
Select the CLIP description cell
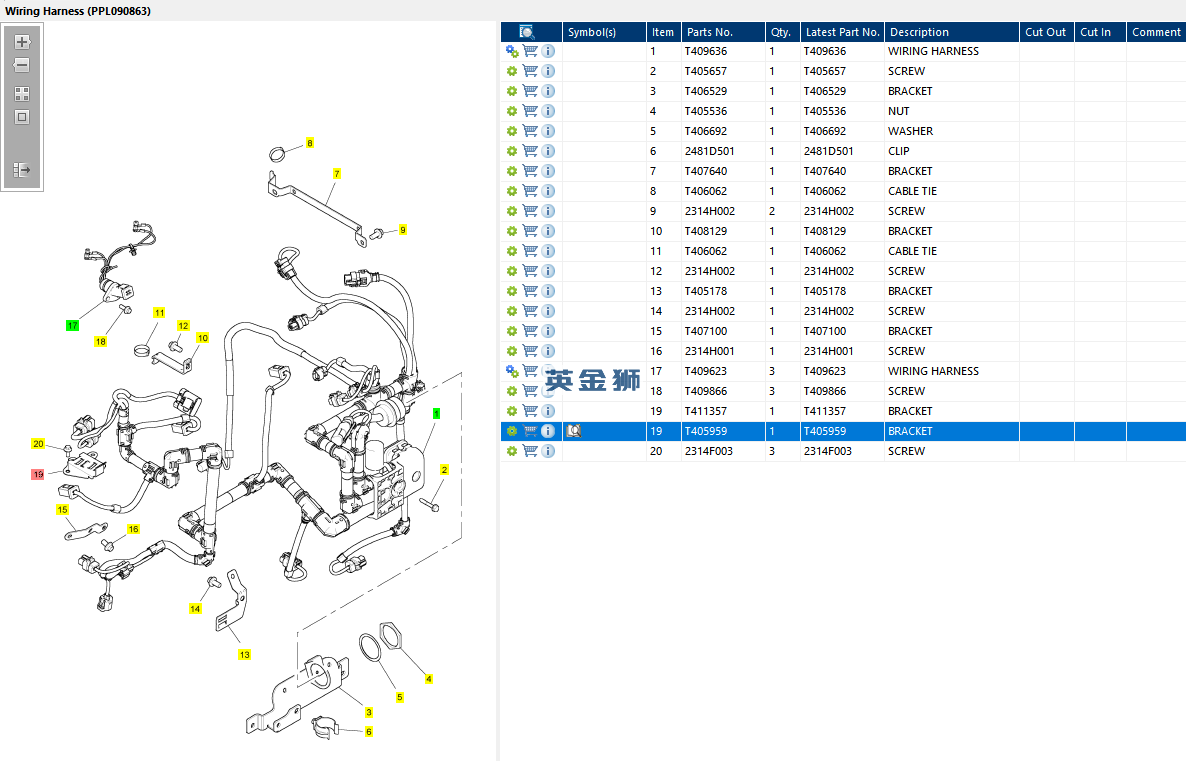pyautogui.click(x=899, y=151)
